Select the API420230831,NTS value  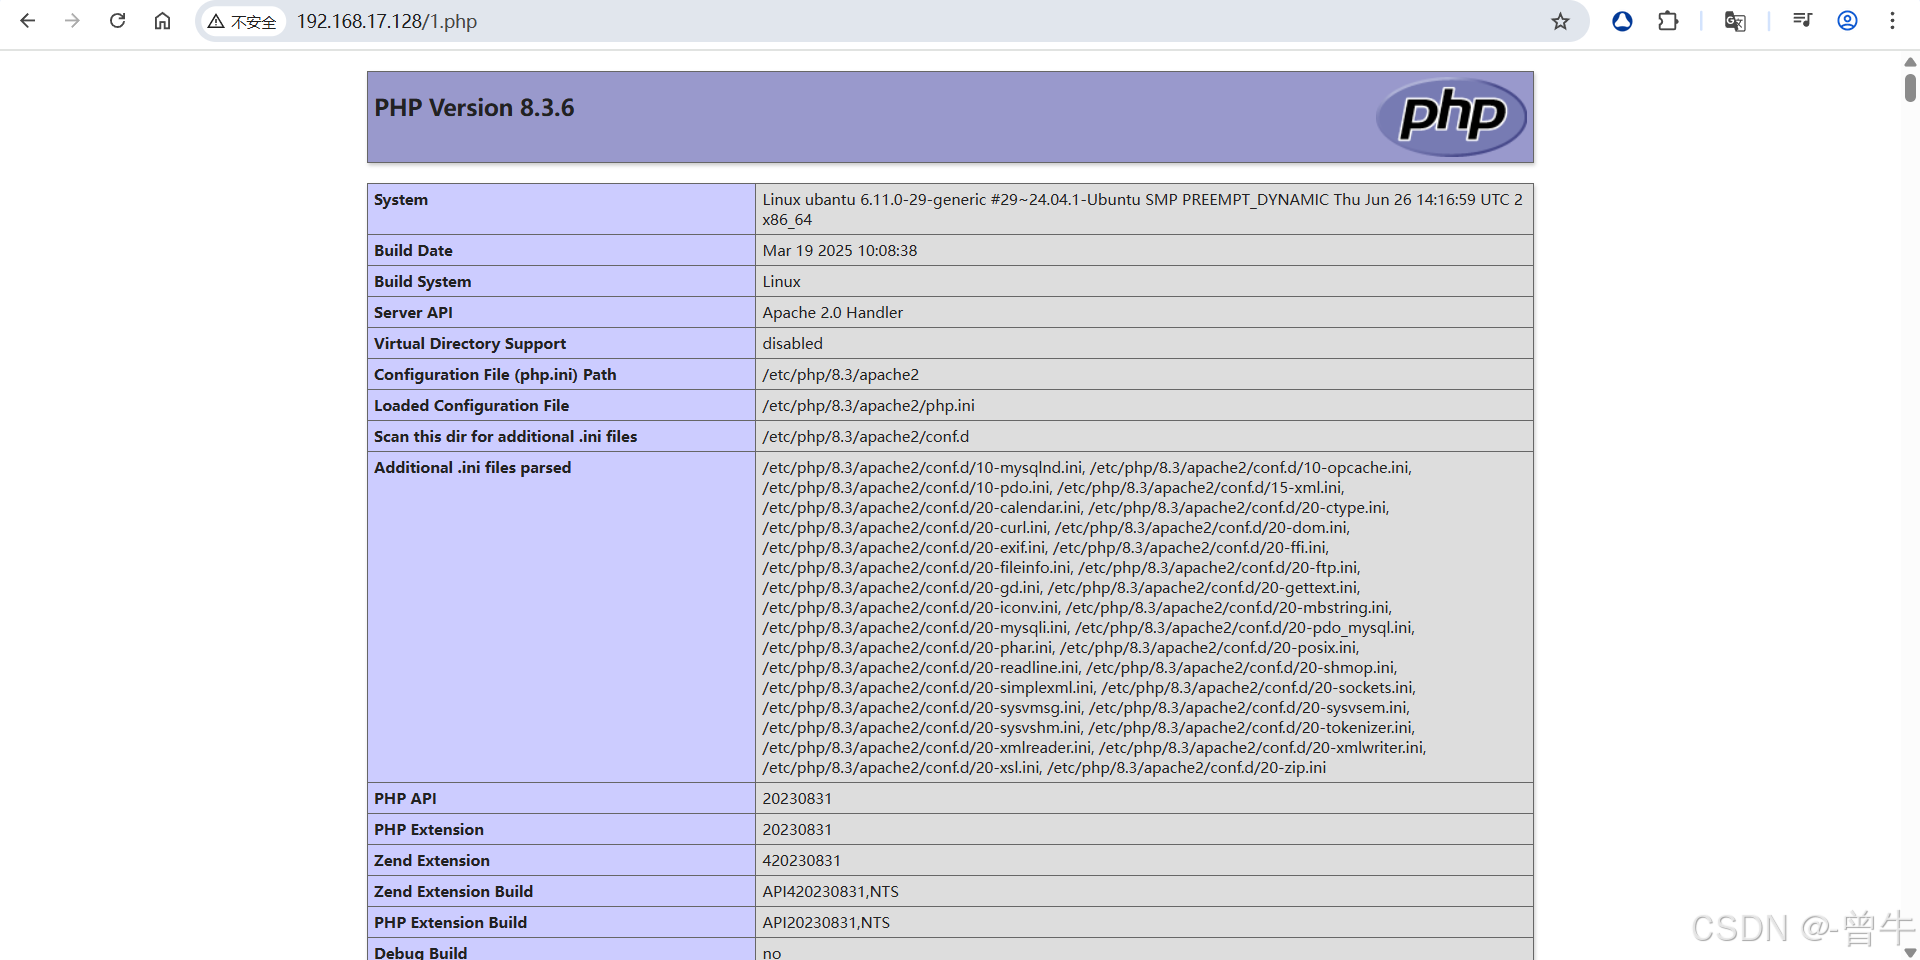(x=830, y=892)
